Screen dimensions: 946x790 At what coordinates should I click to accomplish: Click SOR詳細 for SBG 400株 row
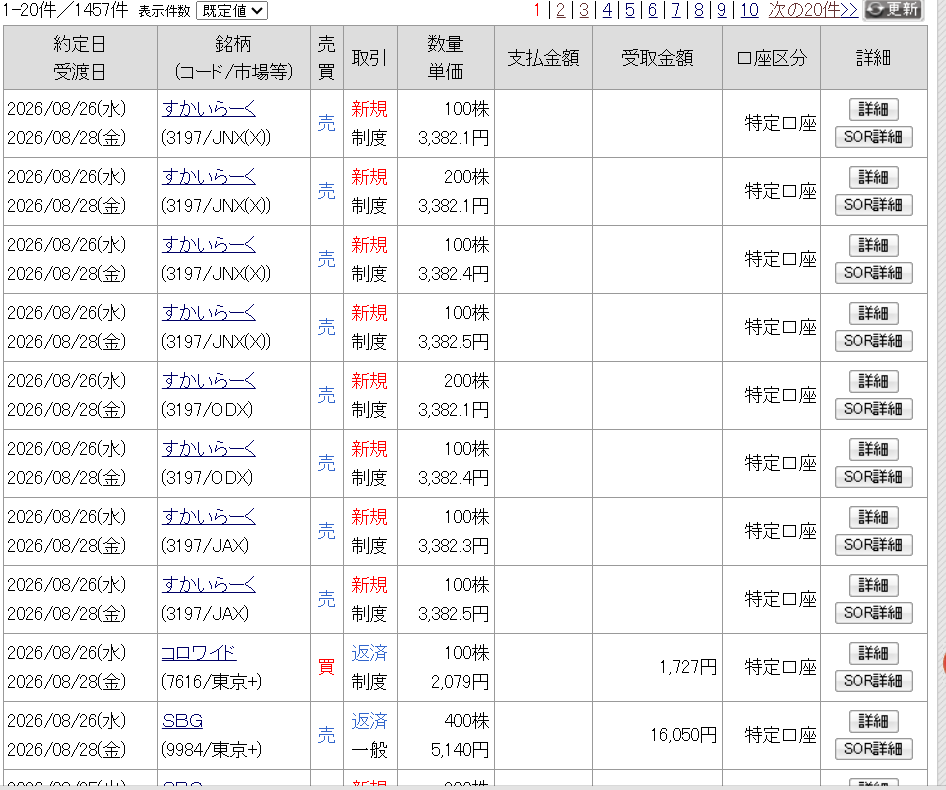tap(874, 749)
